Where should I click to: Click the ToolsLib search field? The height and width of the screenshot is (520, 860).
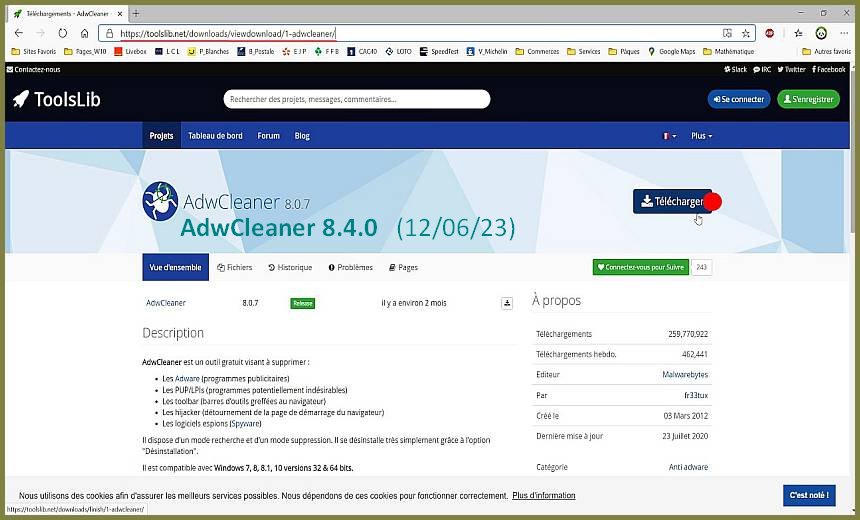[x=357, y=99]
